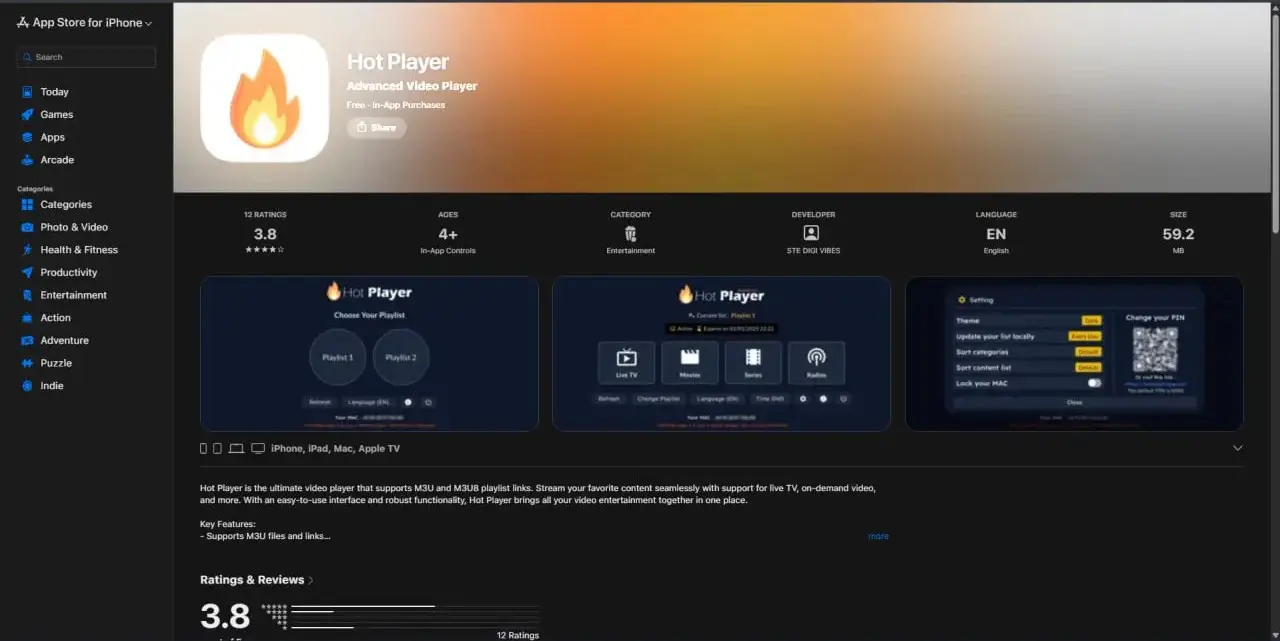The image size is (1280, 641).
Task: Click the Today star icon
Action: [27, 92]
